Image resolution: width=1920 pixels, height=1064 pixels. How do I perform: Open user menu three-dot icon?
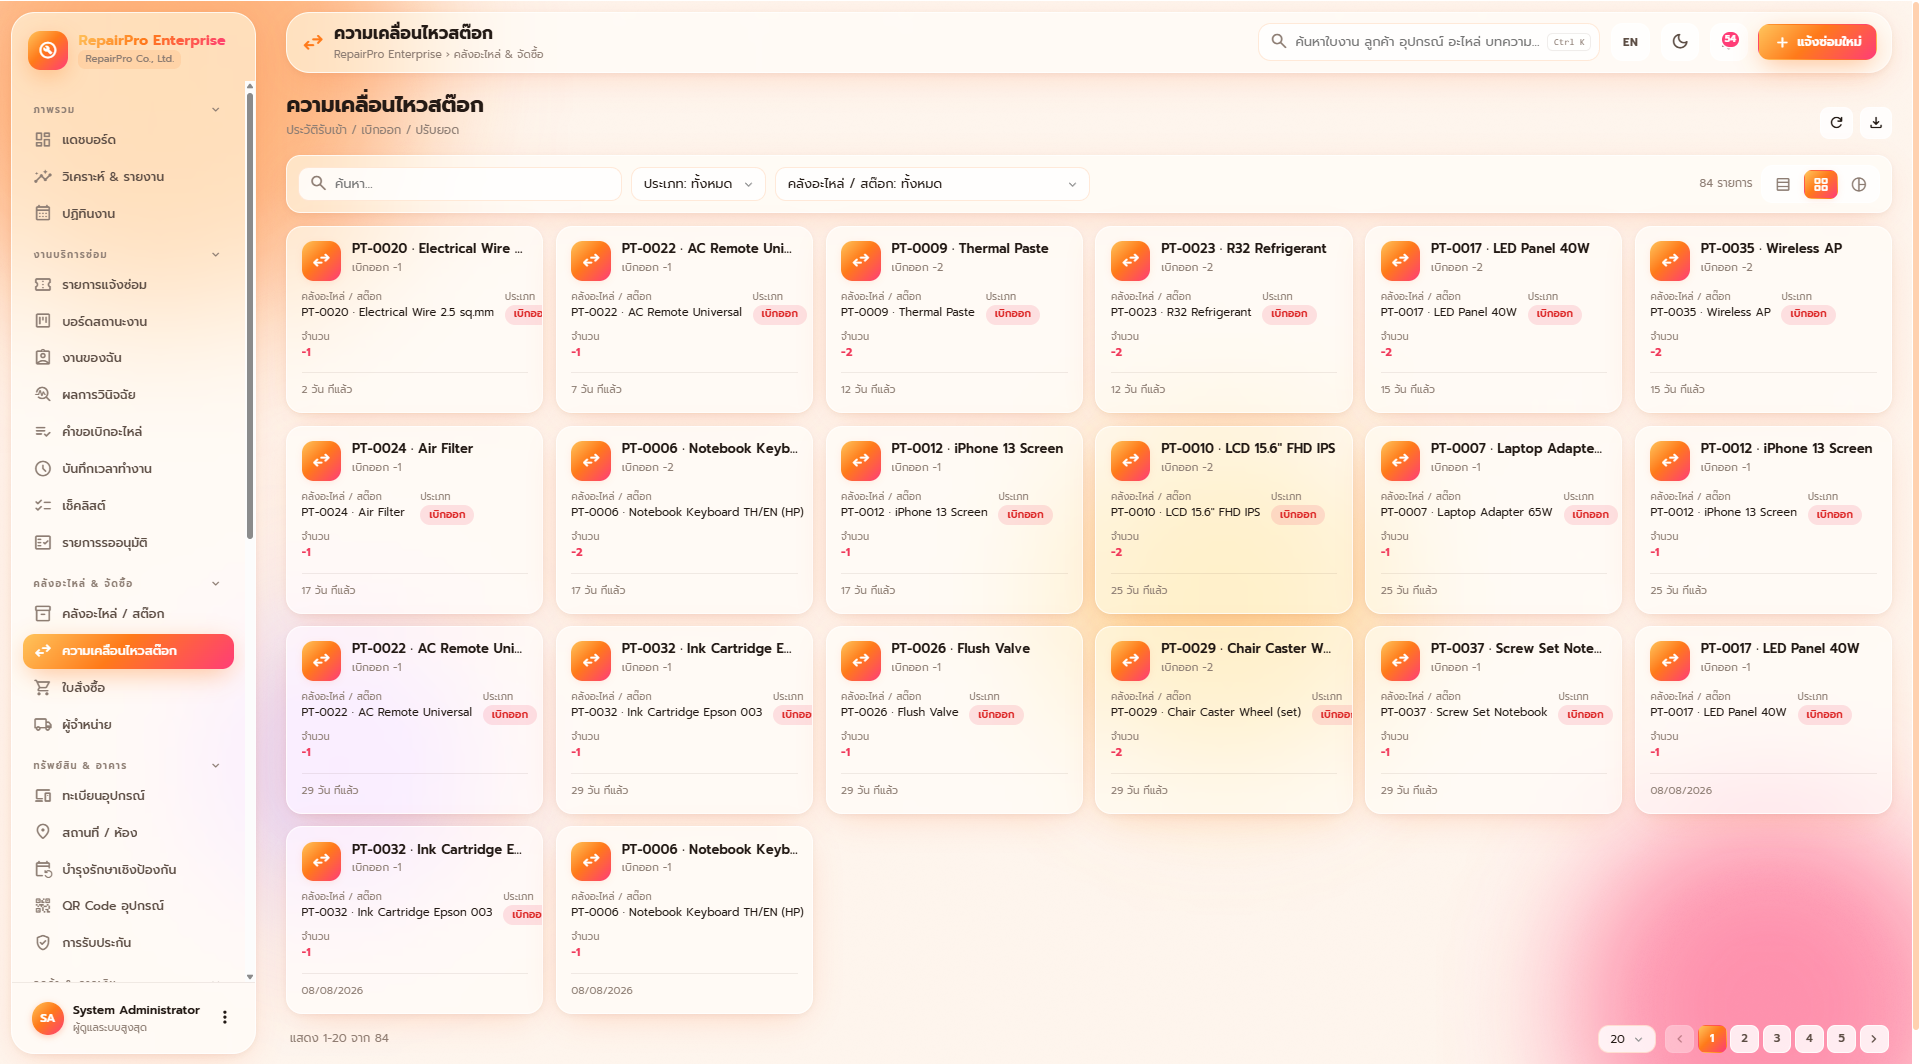[x=225, y=1017]
